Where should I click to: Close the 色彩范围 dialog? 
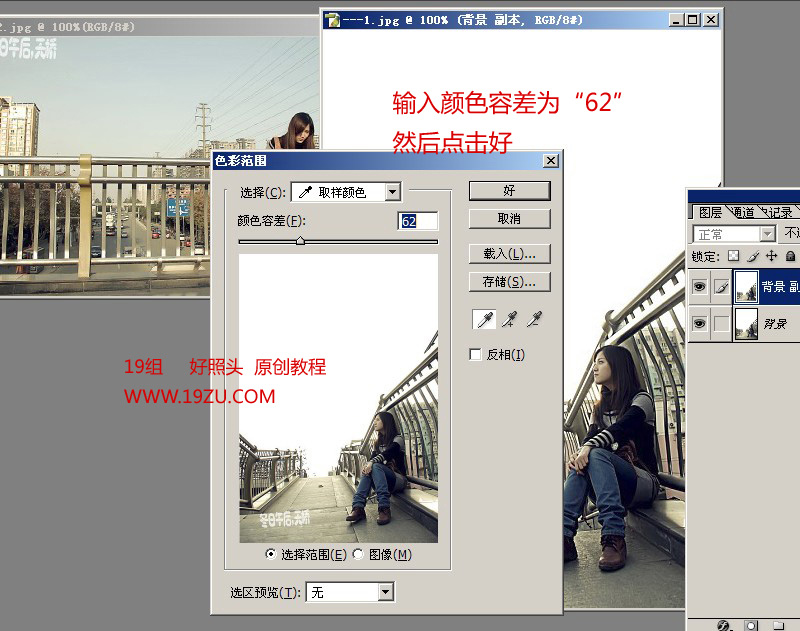(551, 161)
